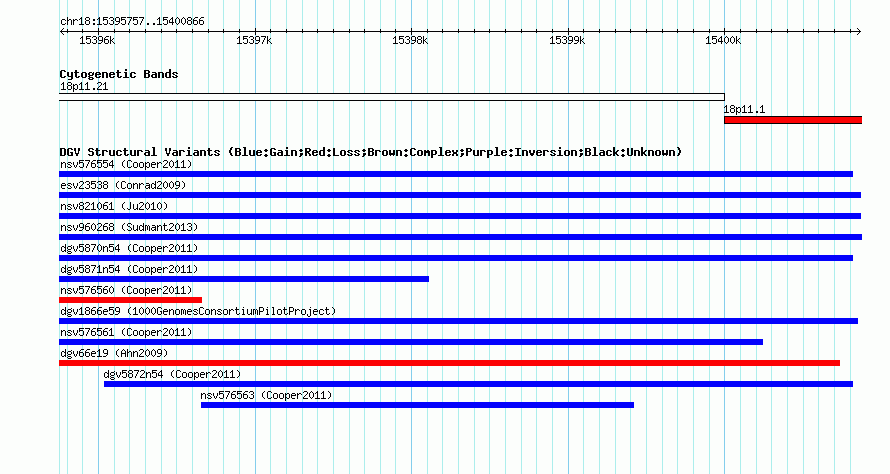This screenshot has height=474, width=890.
Task: Click the ruler's left arrowhead
Action: pos(62,32)
